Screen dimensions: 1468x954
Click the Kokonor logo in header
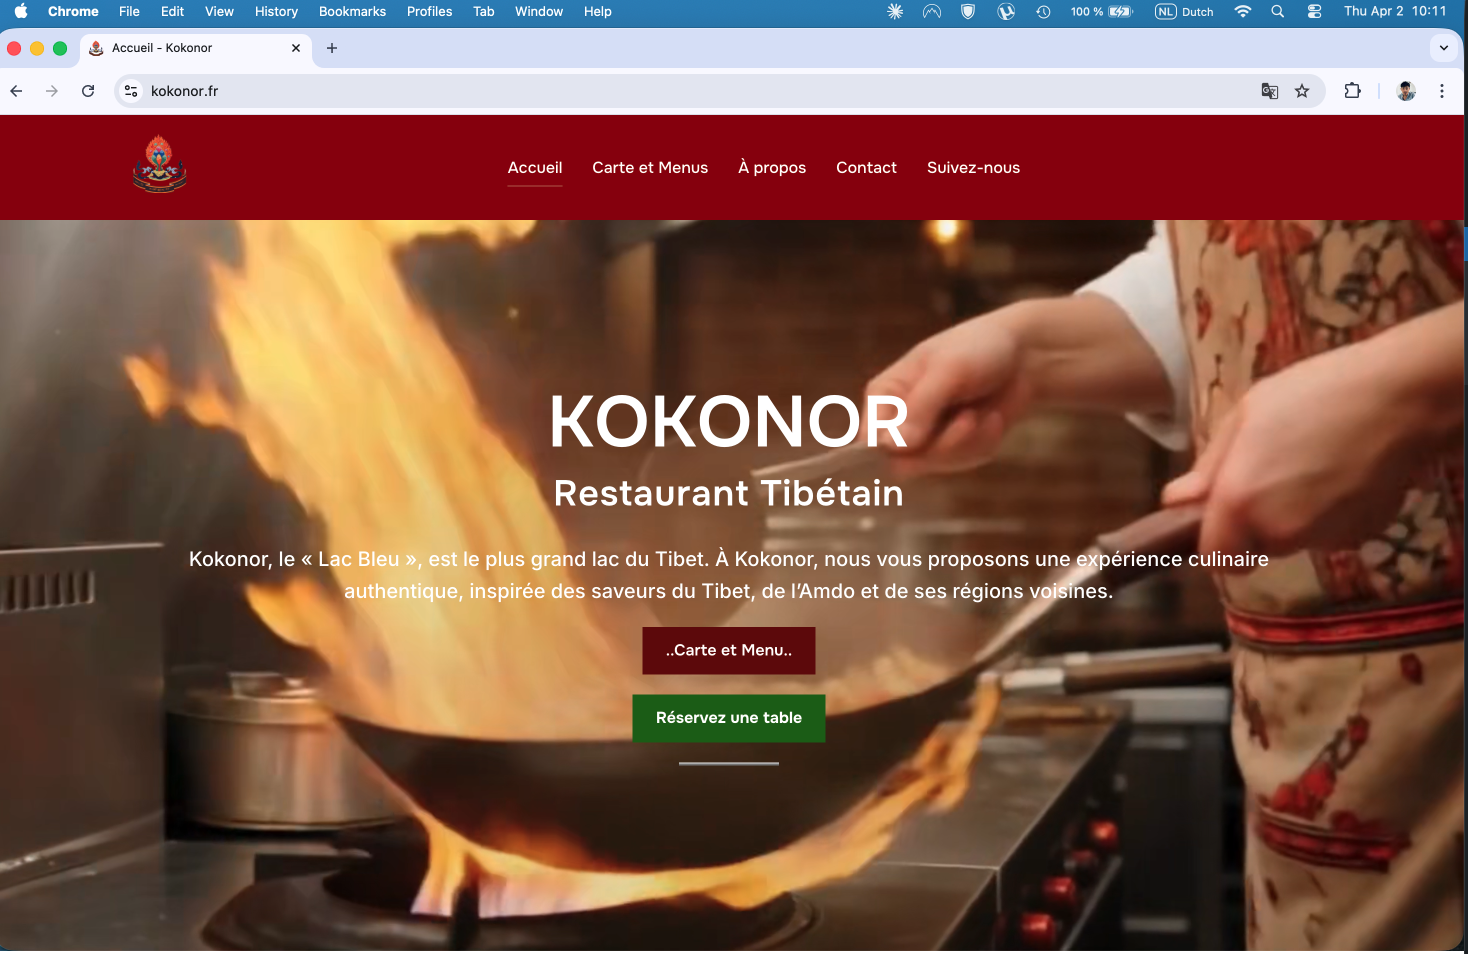[x=160, y=164]
